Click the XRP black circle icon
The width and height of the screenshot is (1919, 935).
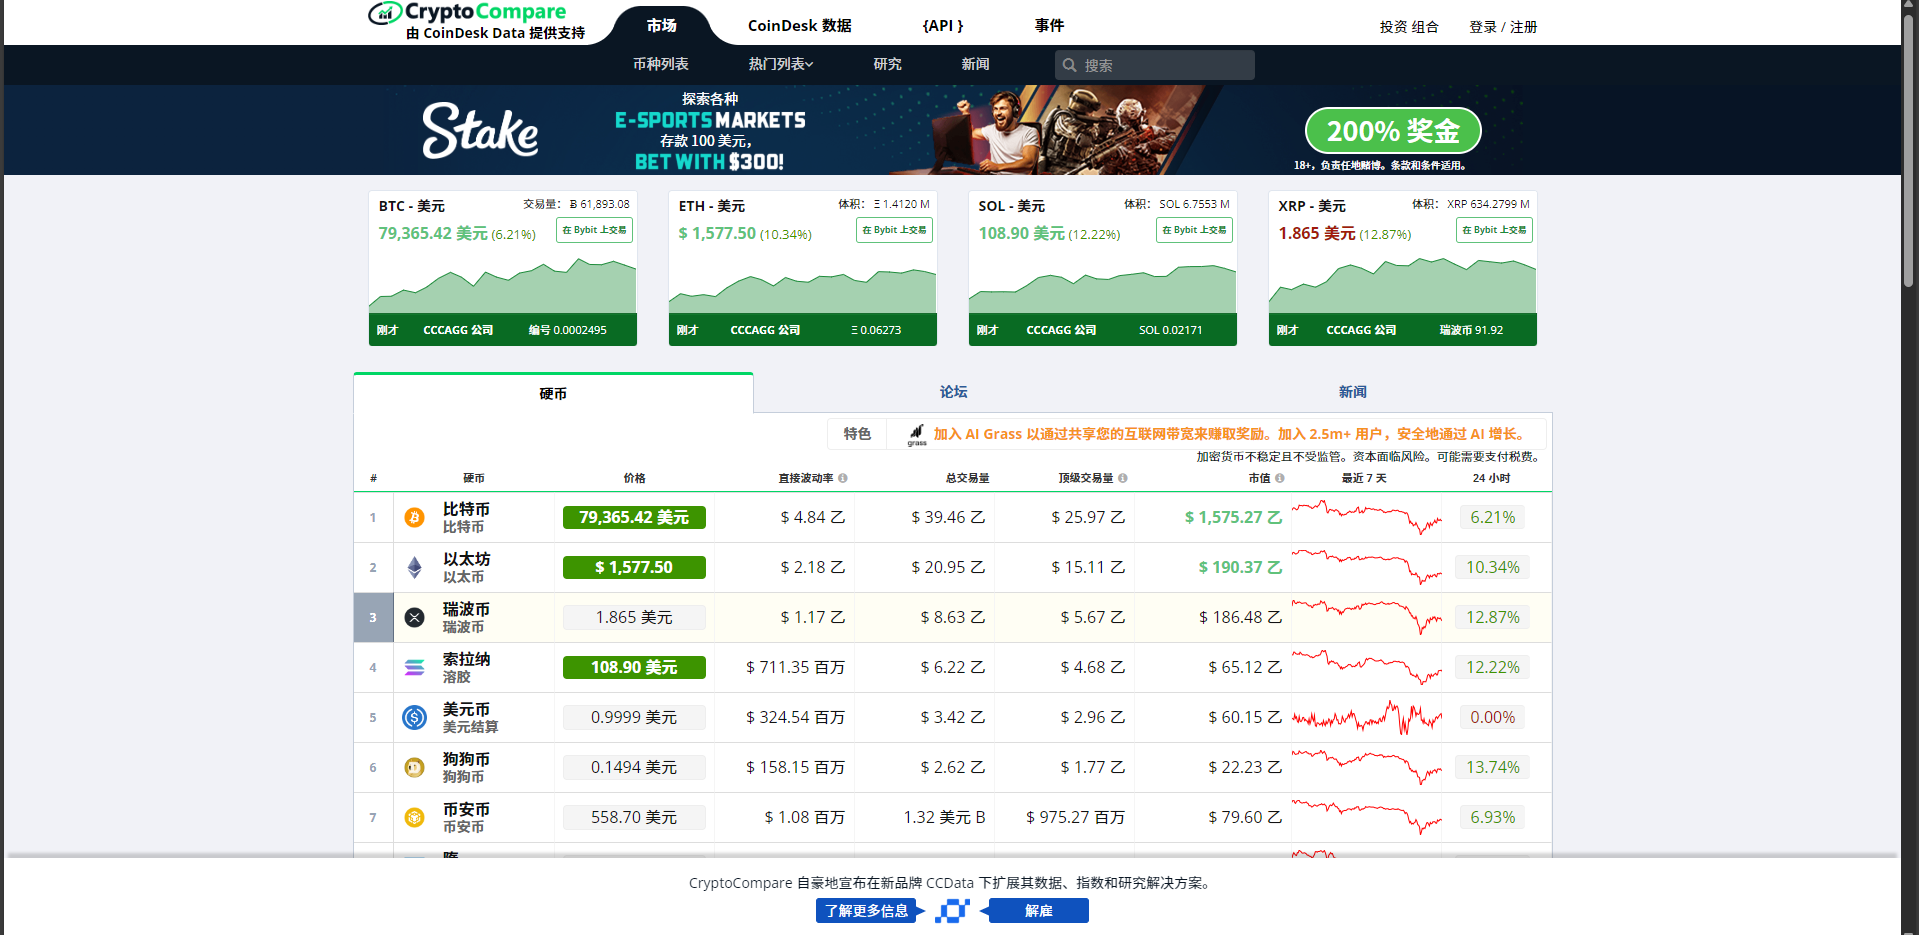pyautogui.click(x=414, y=618)
